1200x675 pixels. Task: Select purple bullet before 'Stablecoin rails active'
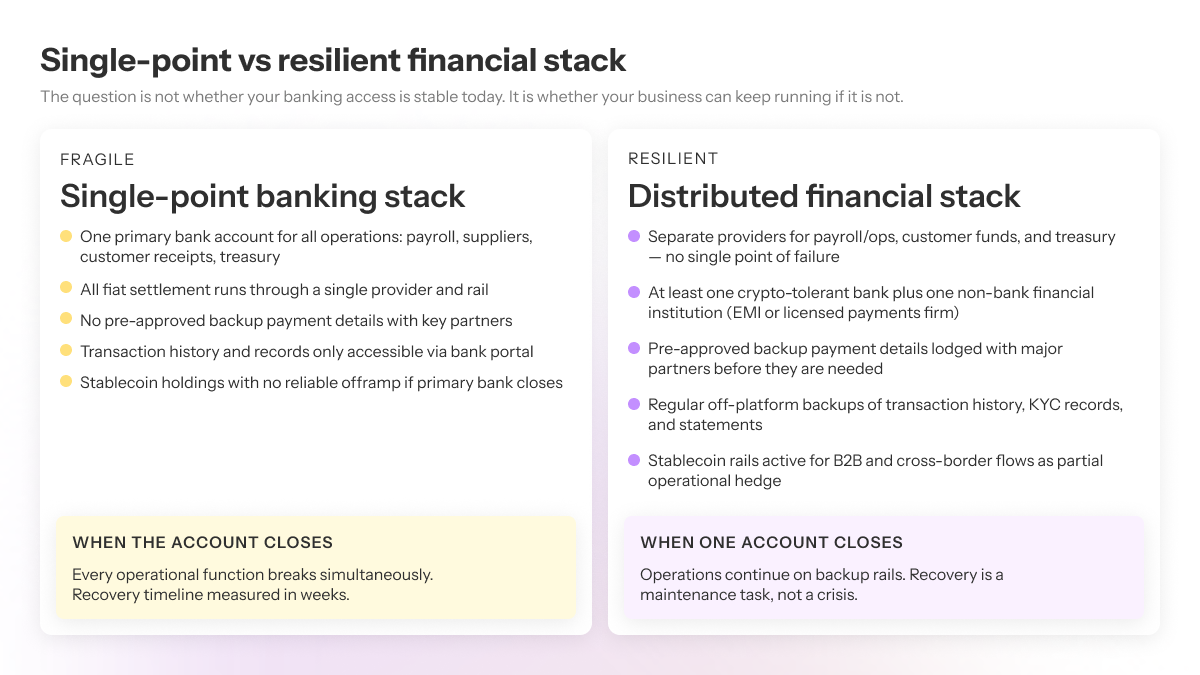tap(634, 460)
